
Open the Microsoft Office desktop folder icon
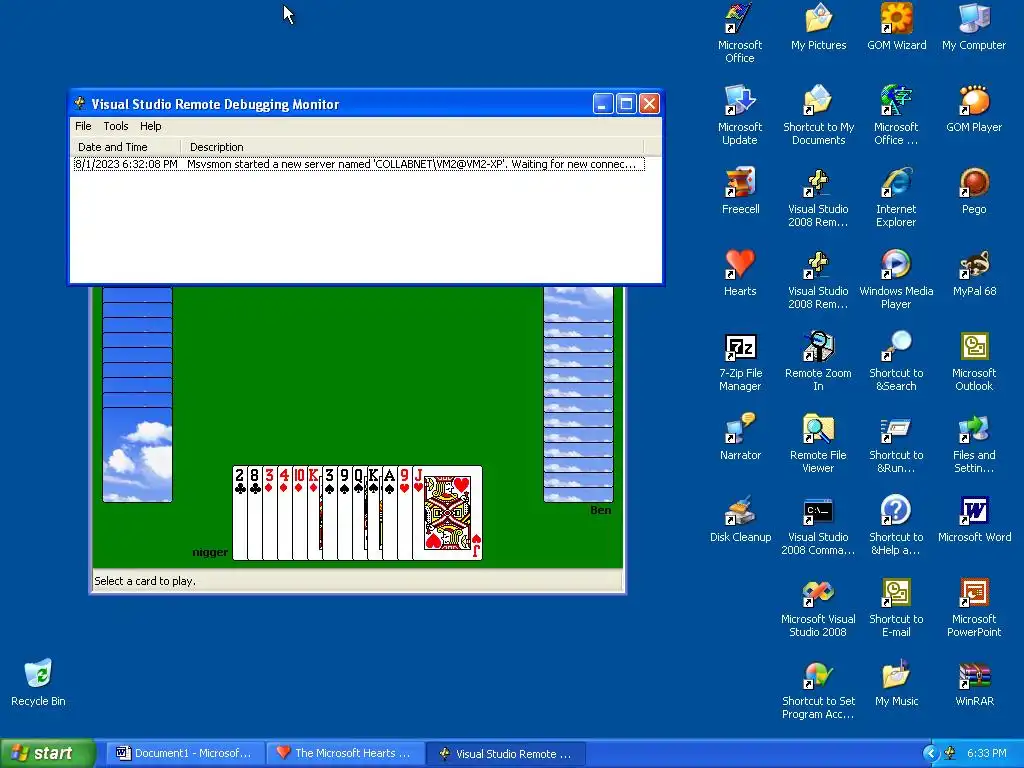pyautogui.click(x=740, y=33)
